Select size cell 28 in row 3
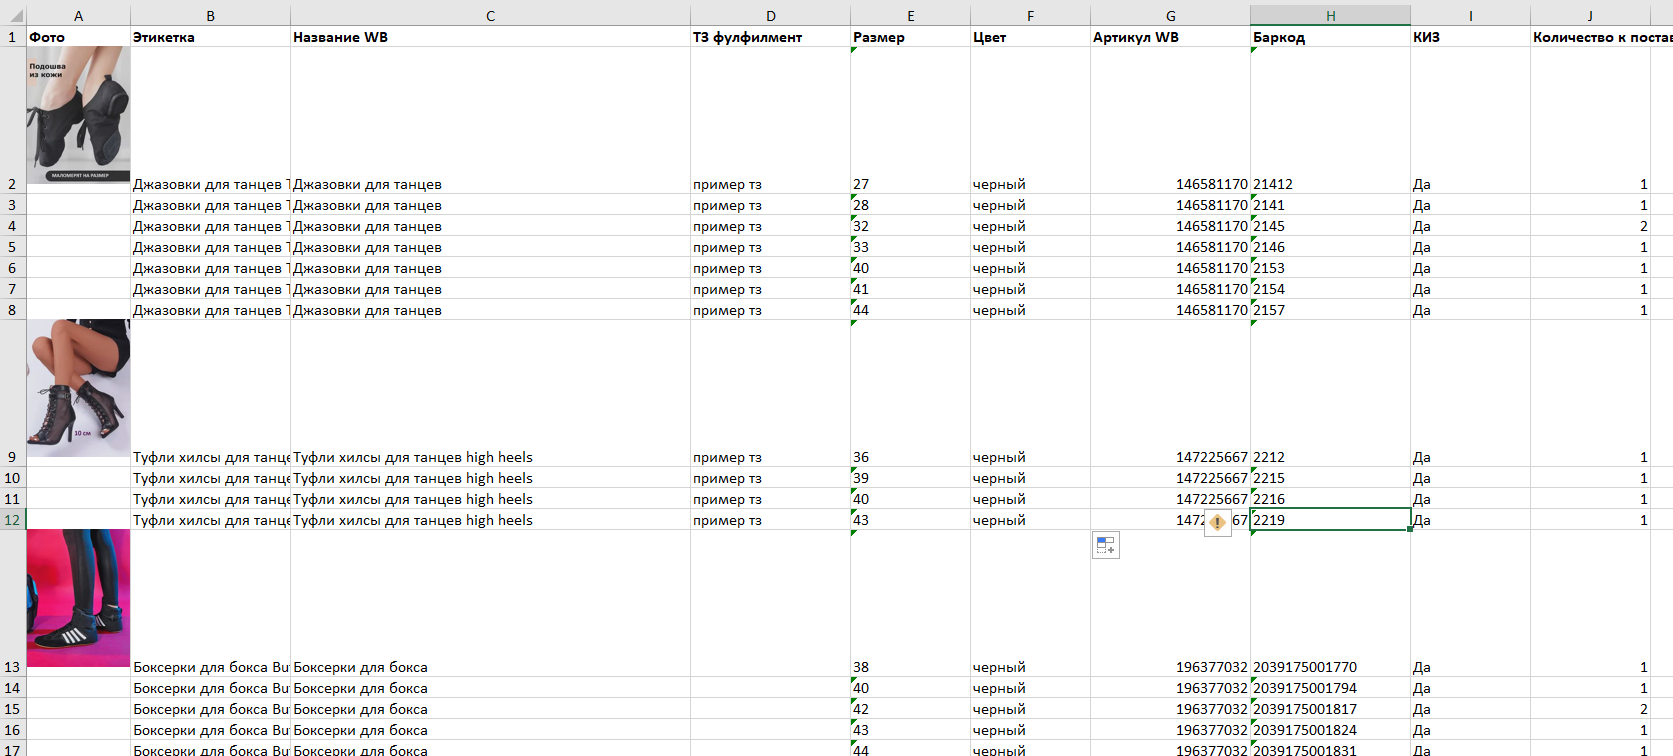This screenshot has width=1673, height=756. (910, 205)
